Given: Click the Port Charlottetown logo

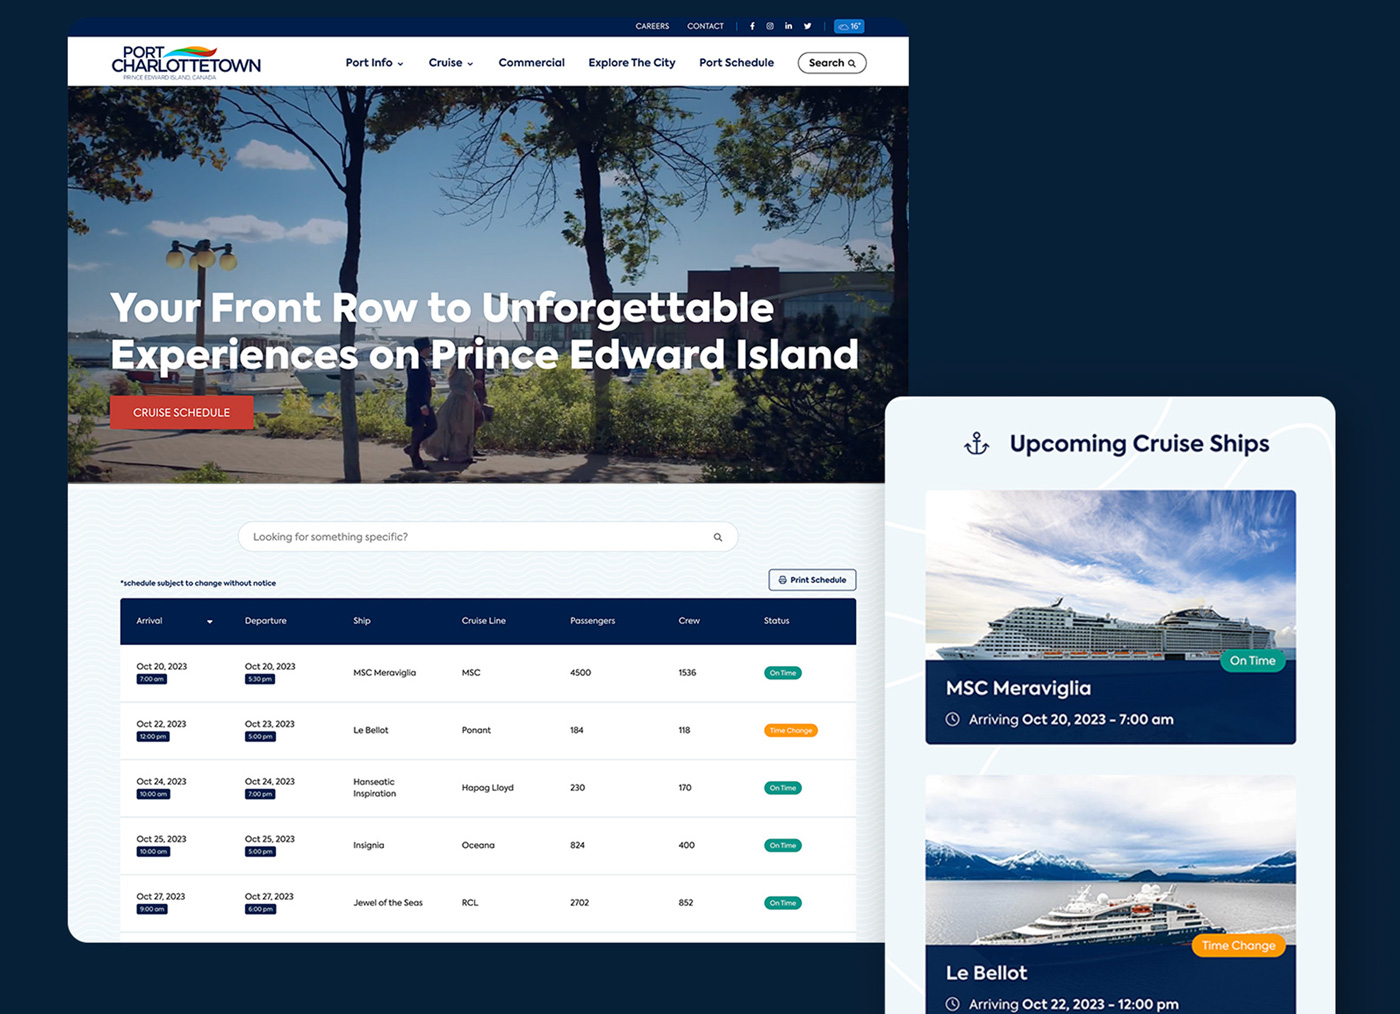Looking at the screenshot, I should point(186,62).
